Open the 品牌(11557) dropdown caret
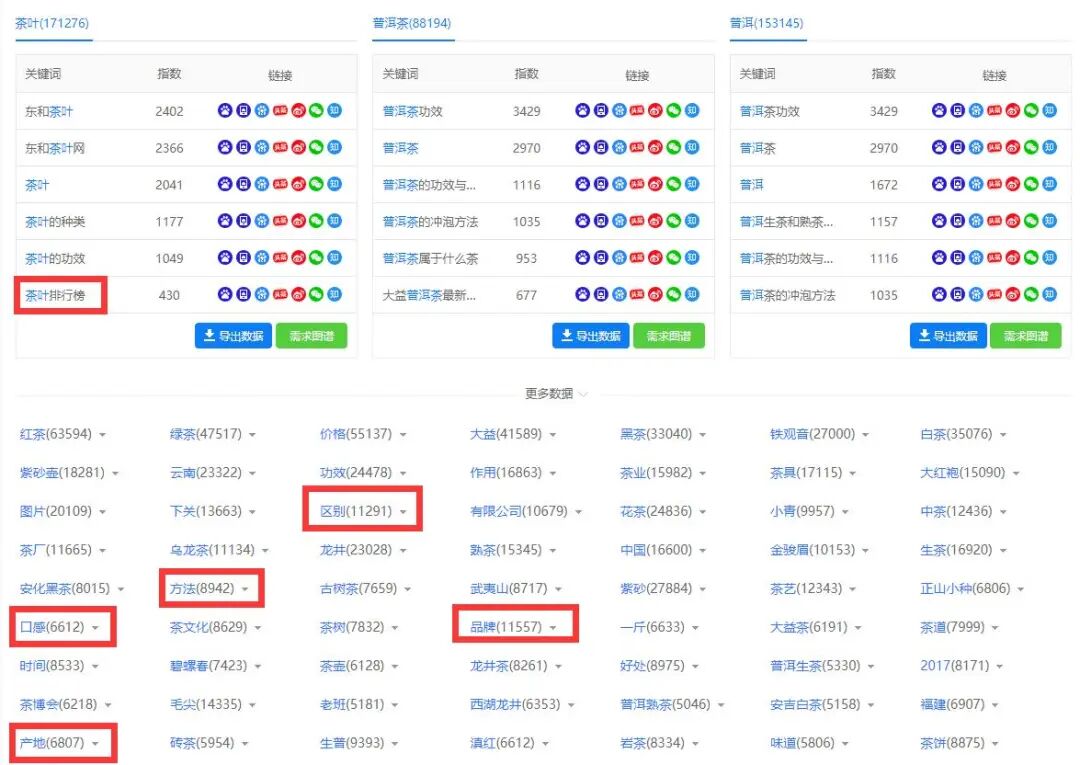Screen dimensions: 1080x765 (x=553, y=628)
